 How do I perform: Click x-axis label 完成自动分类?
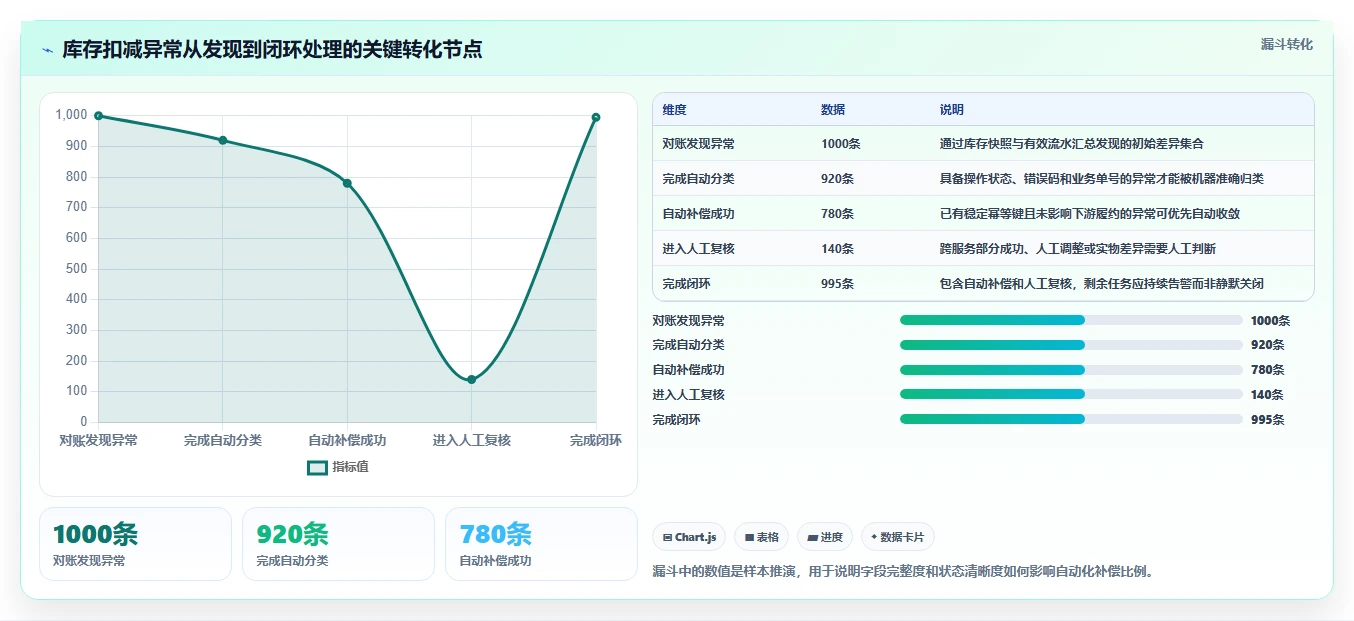[x=223, y=441]
